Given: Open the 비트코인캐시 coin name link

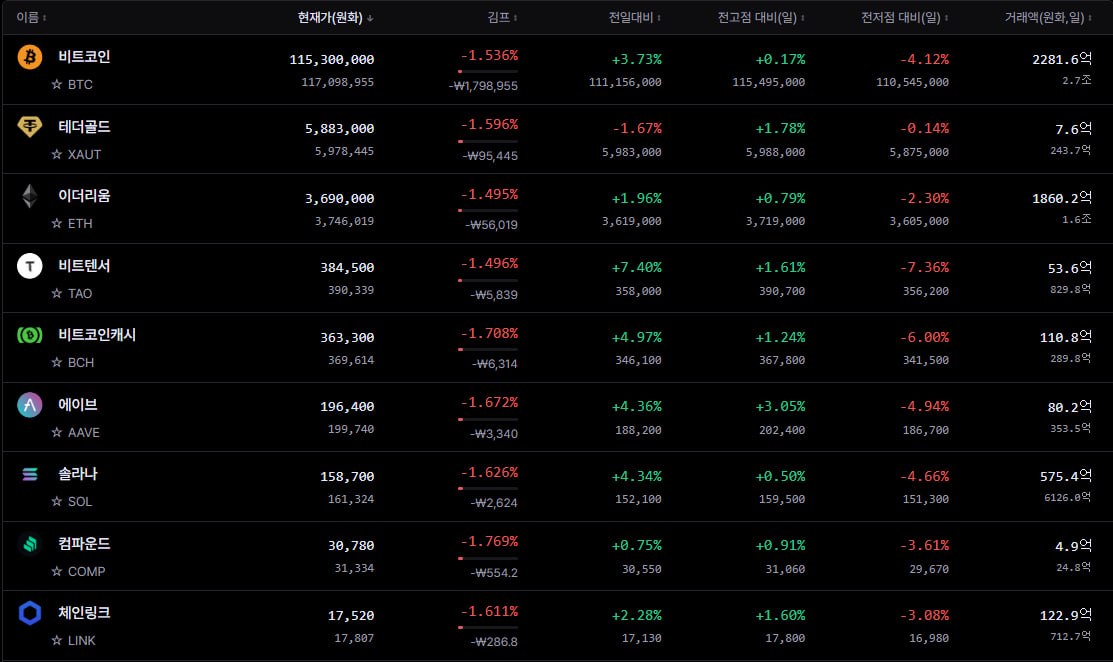Looking at the screenshot, I should [x=97, y=335].
